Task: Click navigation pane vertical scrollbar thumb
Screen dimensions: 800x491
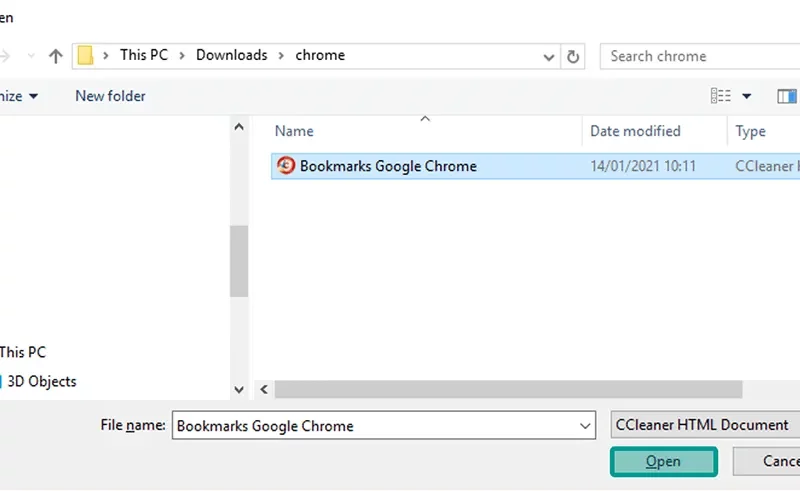Action: pyautogui.click(x=239, y=261)
